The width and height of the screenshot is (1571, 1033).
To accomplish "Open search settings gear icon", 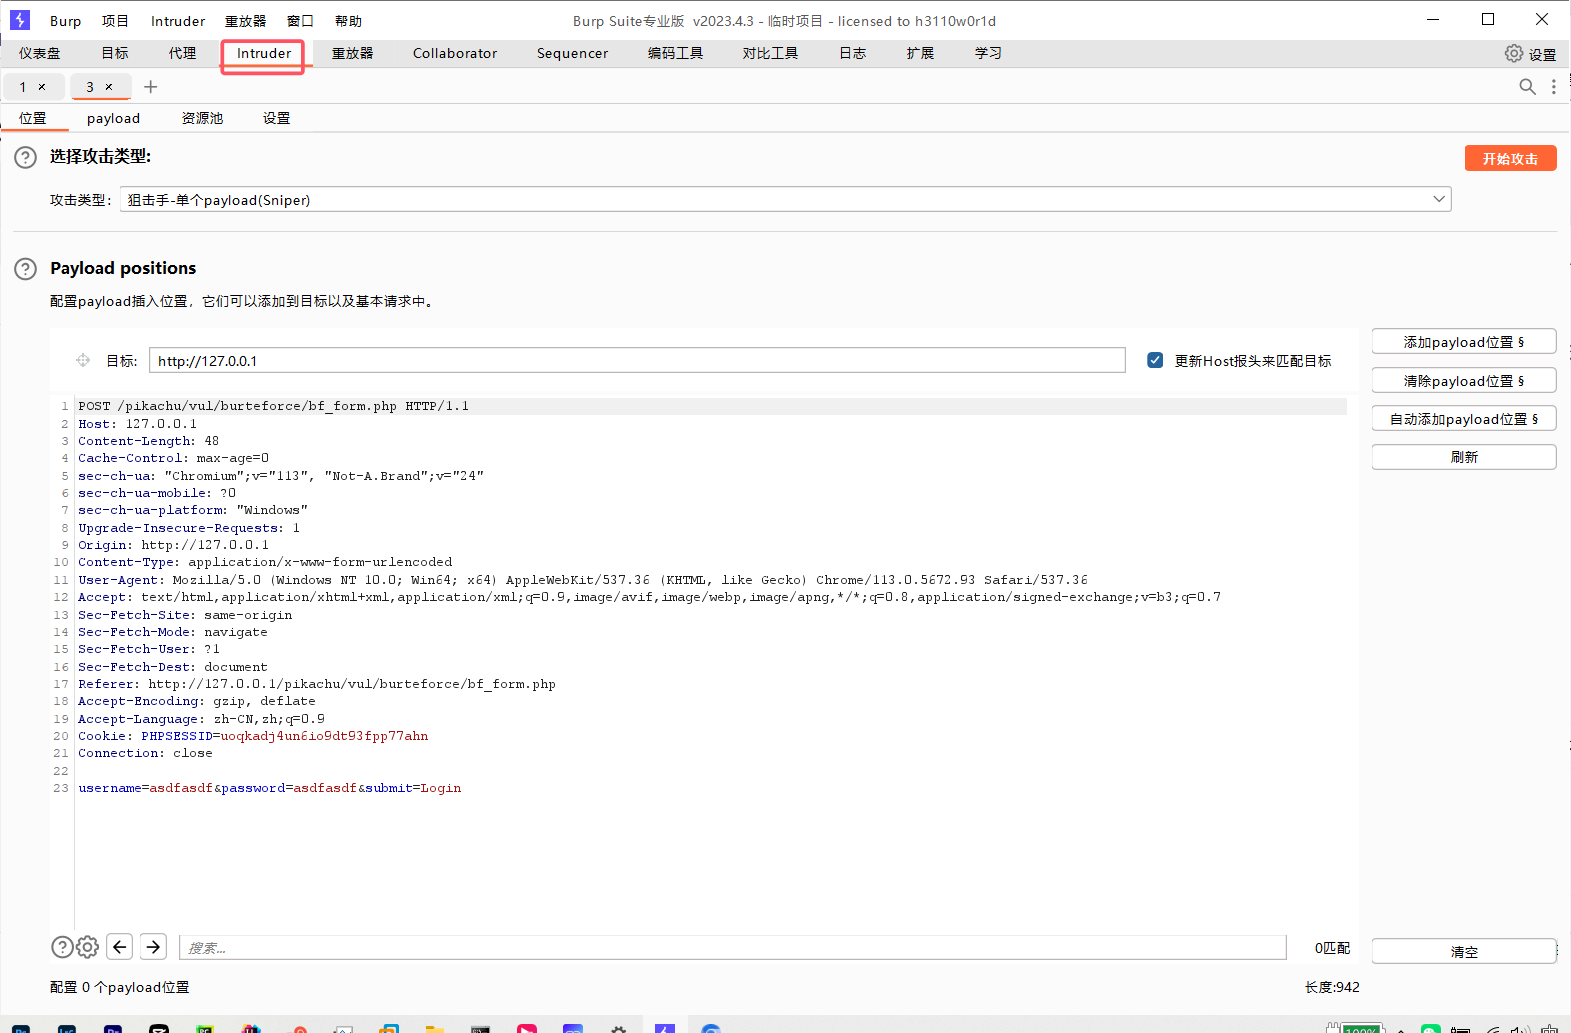I will [88, 947].
